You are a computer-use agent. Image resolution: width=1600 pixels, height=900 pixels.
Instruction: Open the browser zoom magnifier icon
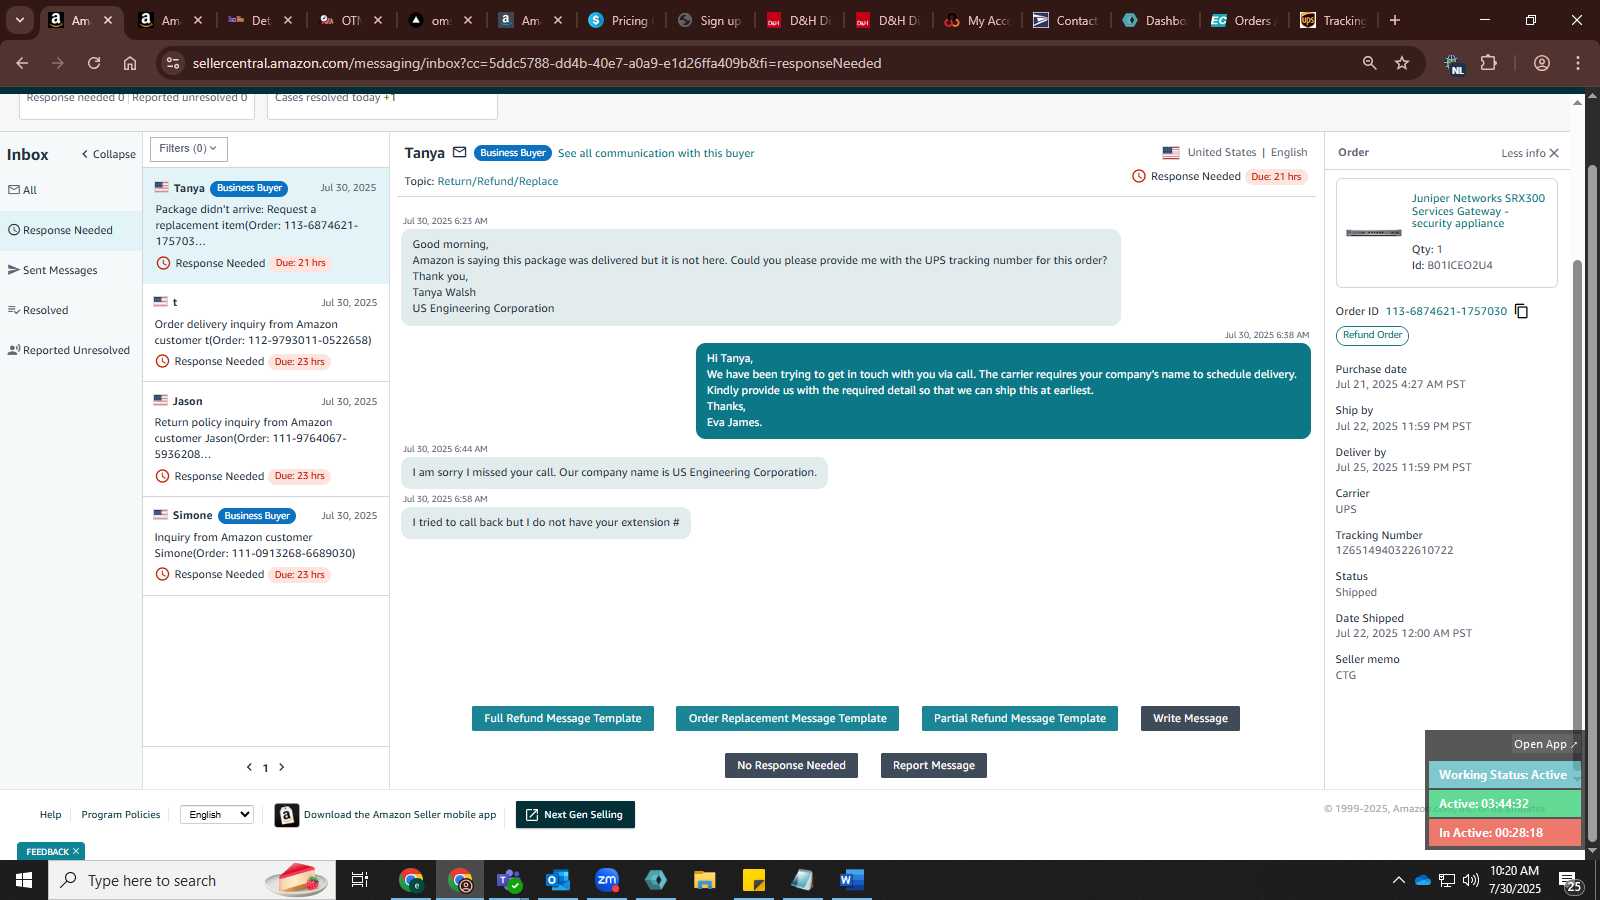(x=1369, y=63)
